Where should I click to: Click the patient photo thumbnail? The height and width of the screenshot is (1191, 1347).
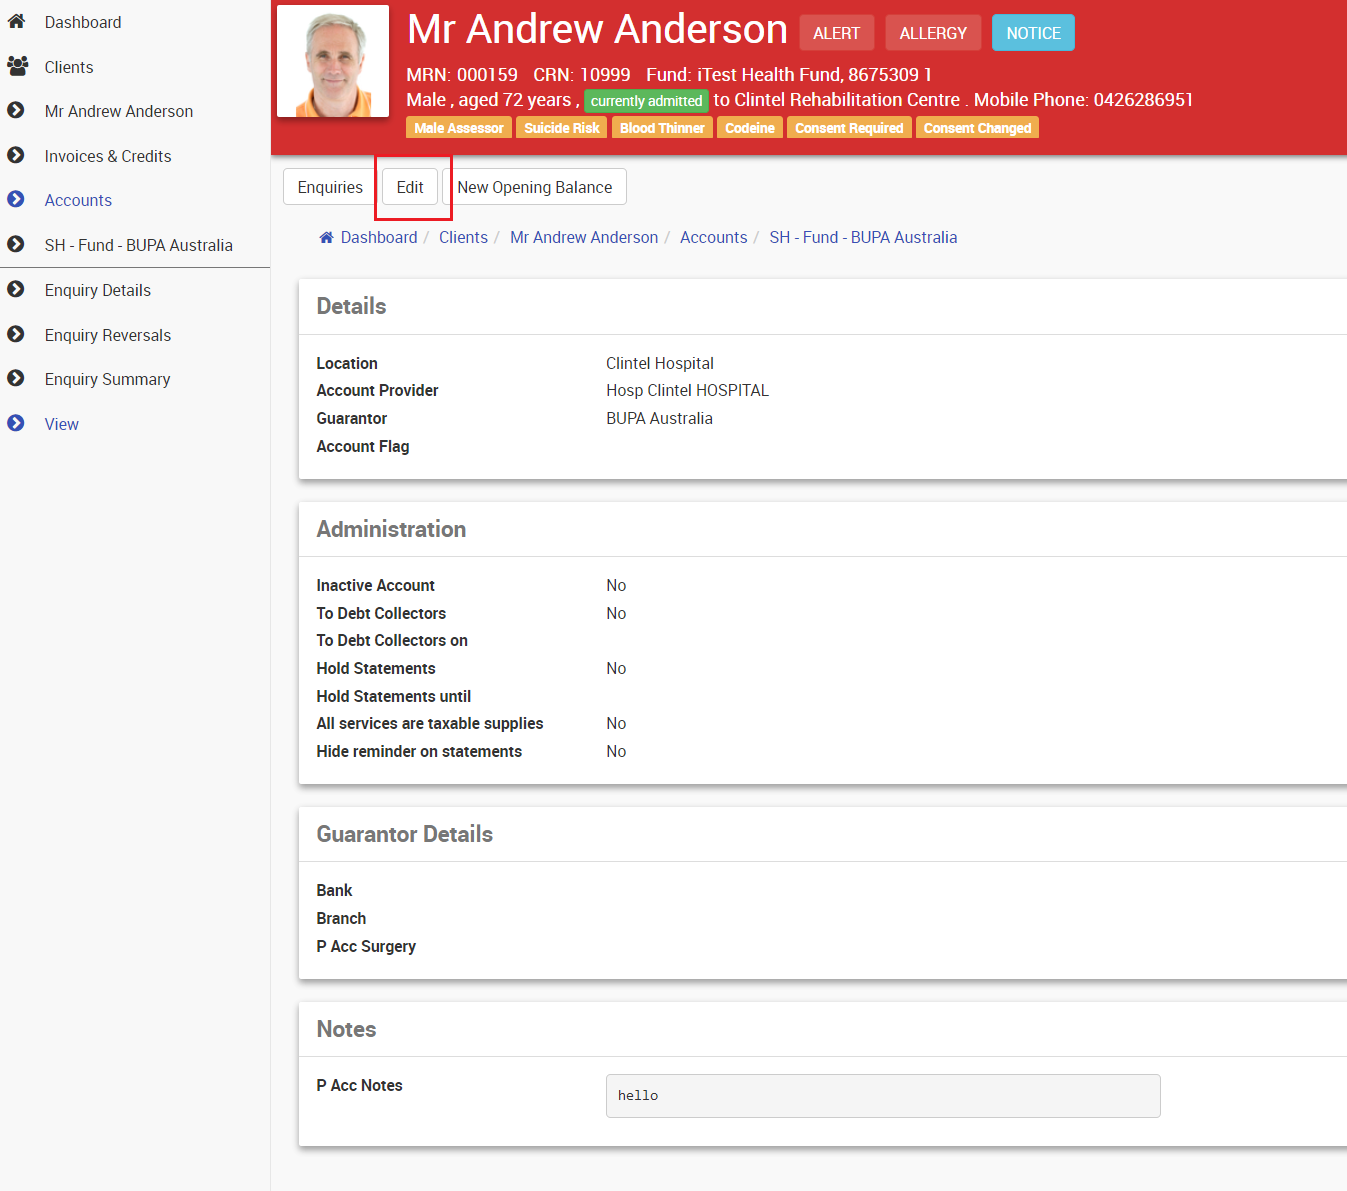333,61
